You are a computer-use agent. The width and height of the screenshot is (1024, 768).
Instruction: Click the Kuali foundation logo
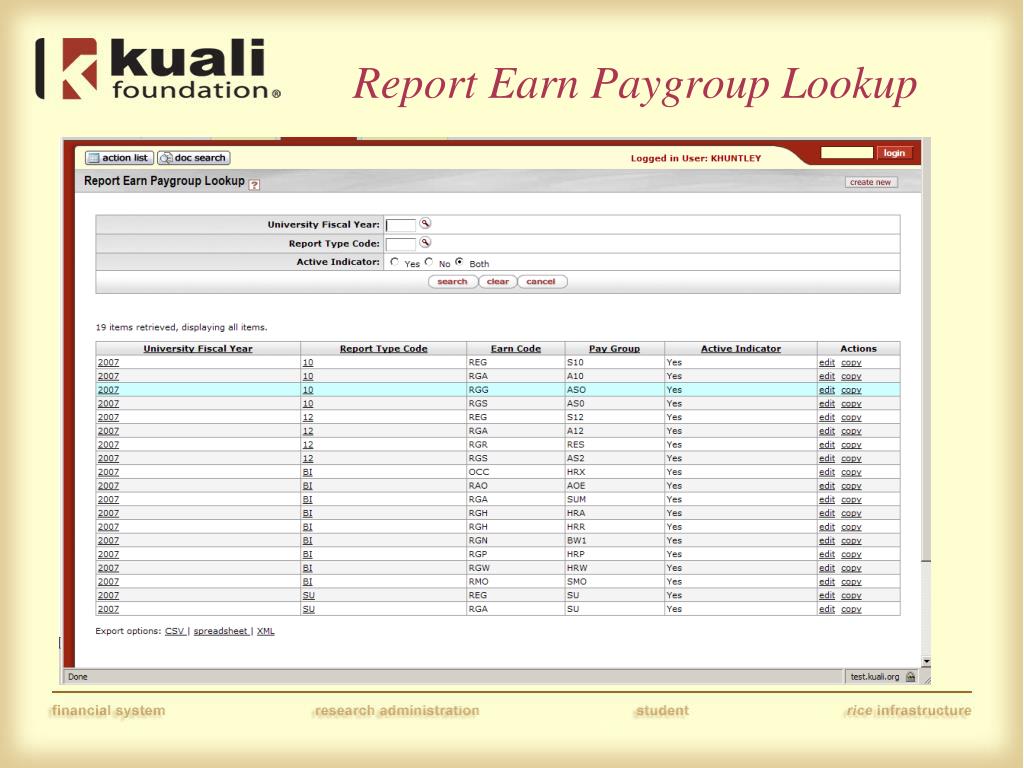(158, 69)
